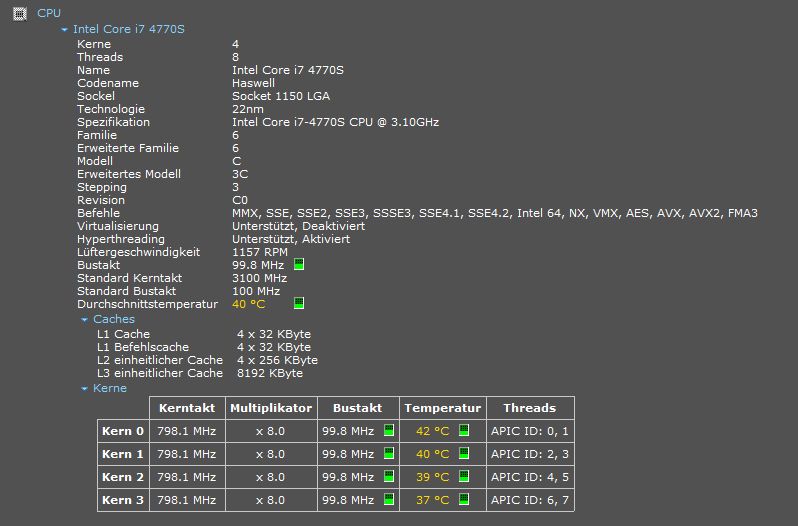Click 'Unterstützt, Deaktiviert' virtualization value

[298, 226]
